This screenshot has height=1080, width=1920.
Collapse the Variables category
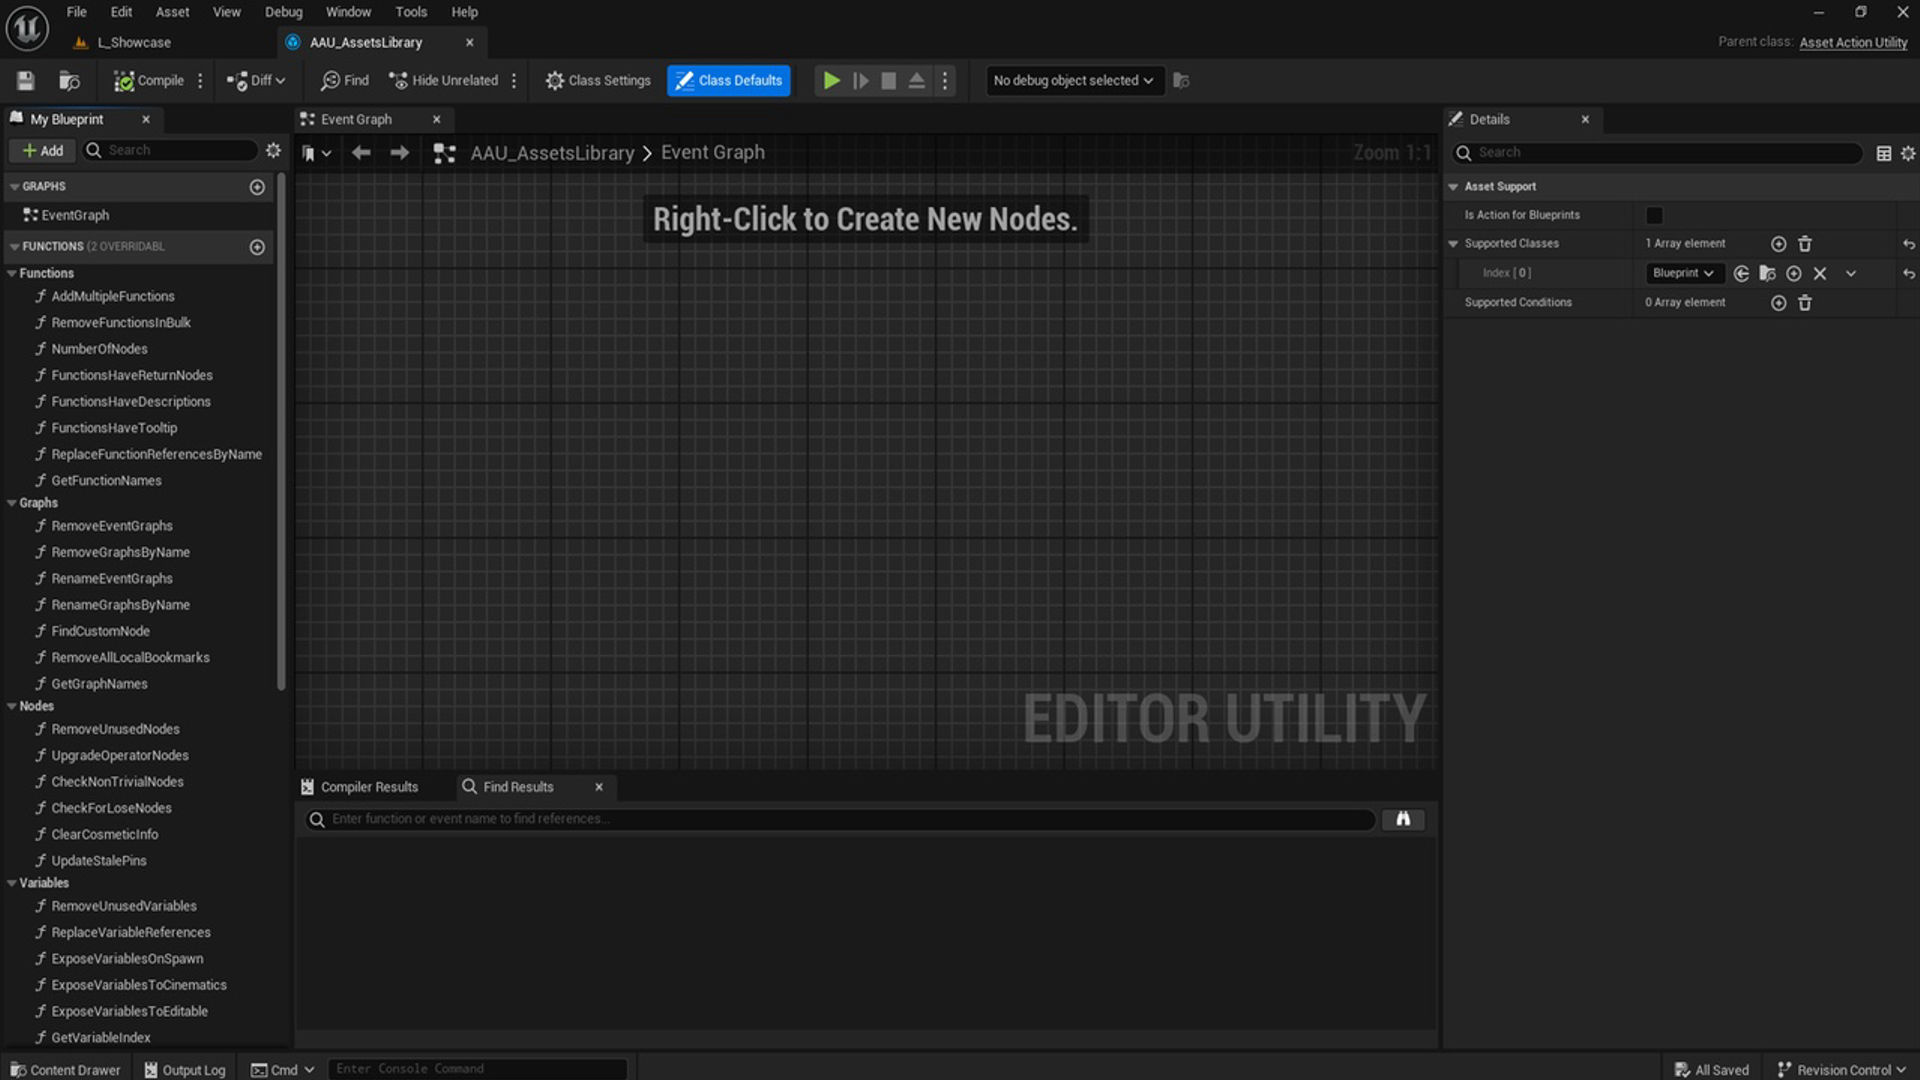[12, 883]
